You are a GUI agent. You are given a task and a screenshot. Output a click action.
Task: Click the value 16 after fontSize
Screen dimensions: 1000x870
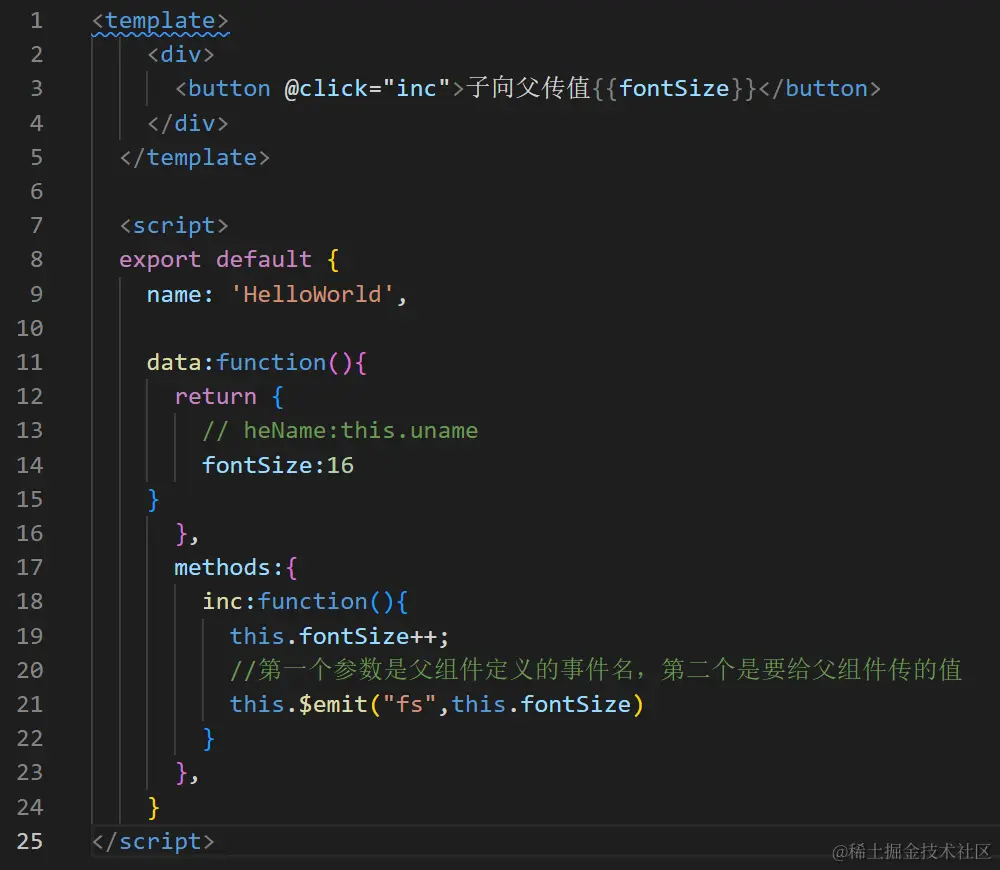coord(340,465)
